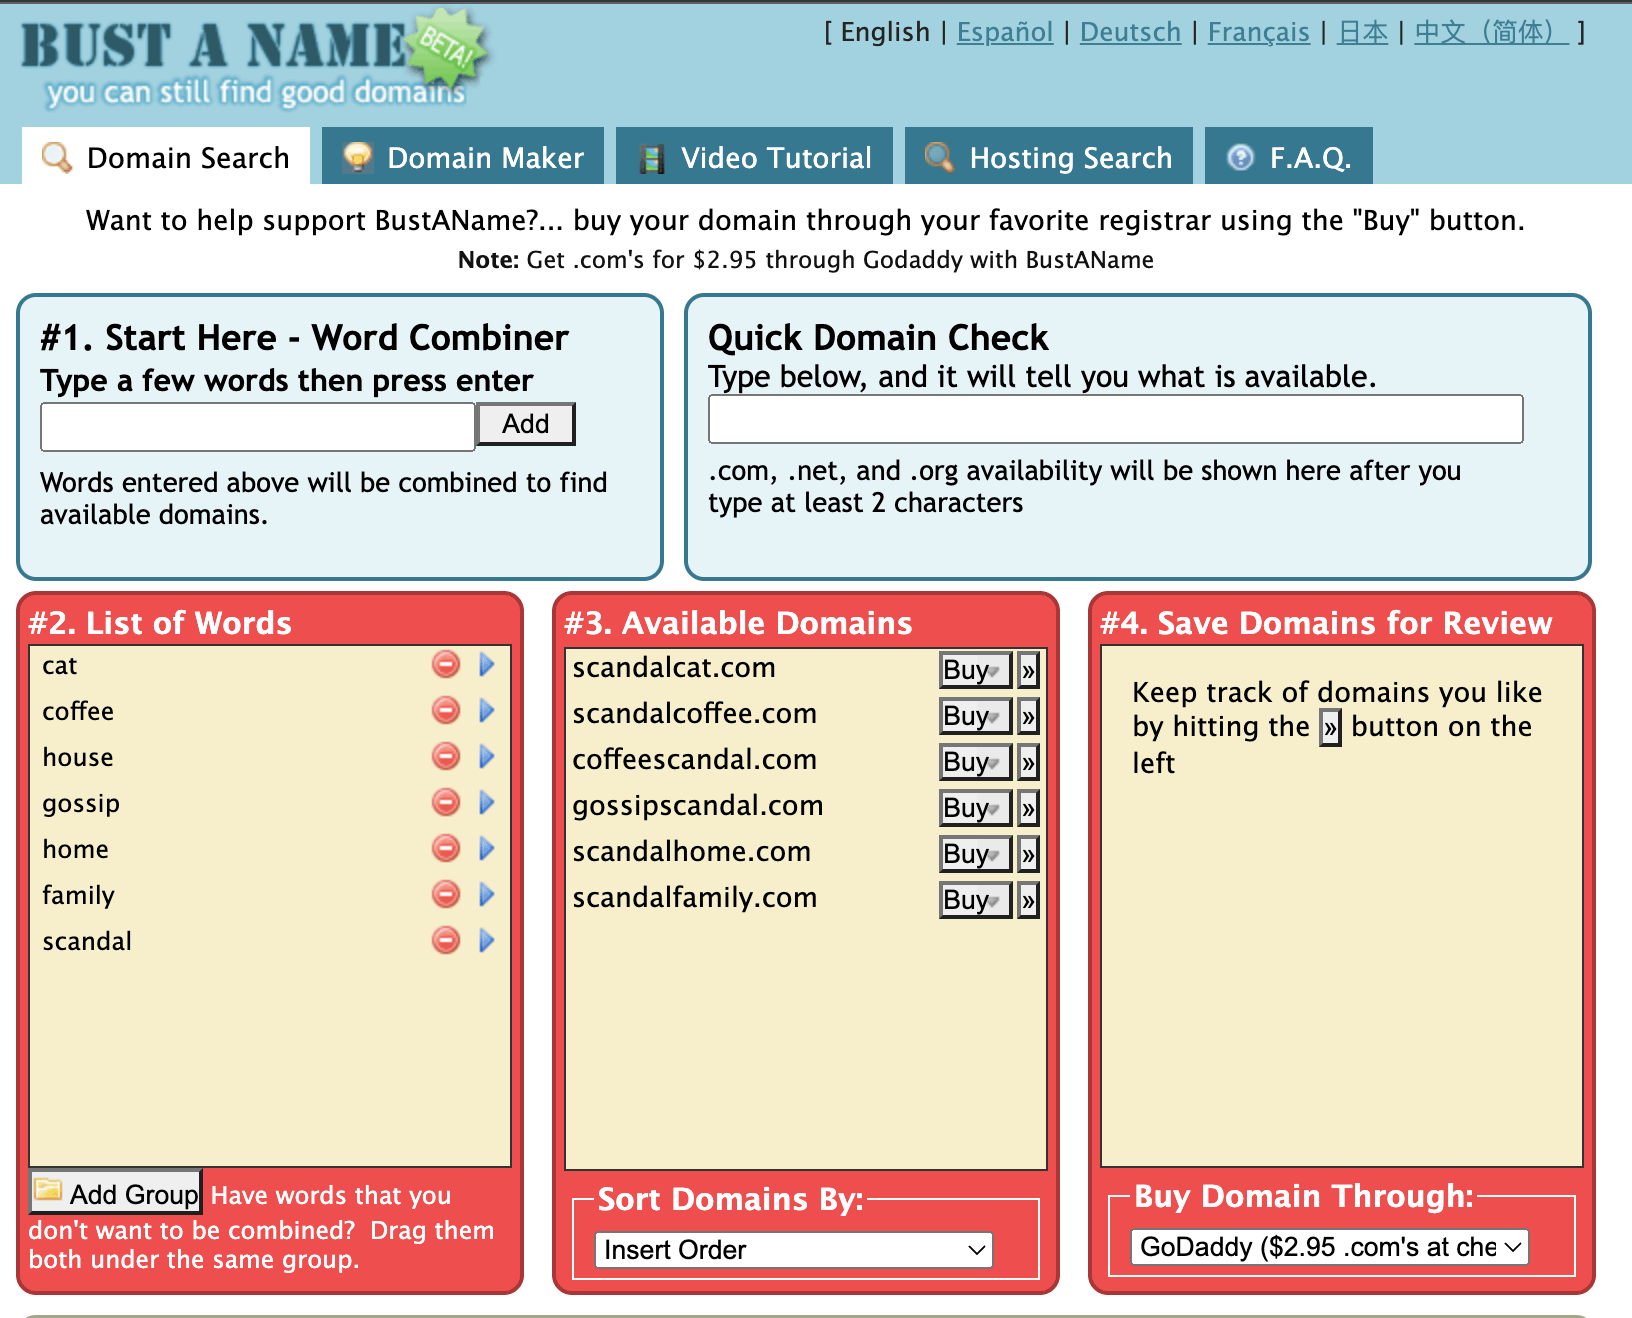The width and height of the screenshot is (1632, 1318).
Task: Select the word scandal in word list
Action: pyautogui.click(x=87, y=941)
